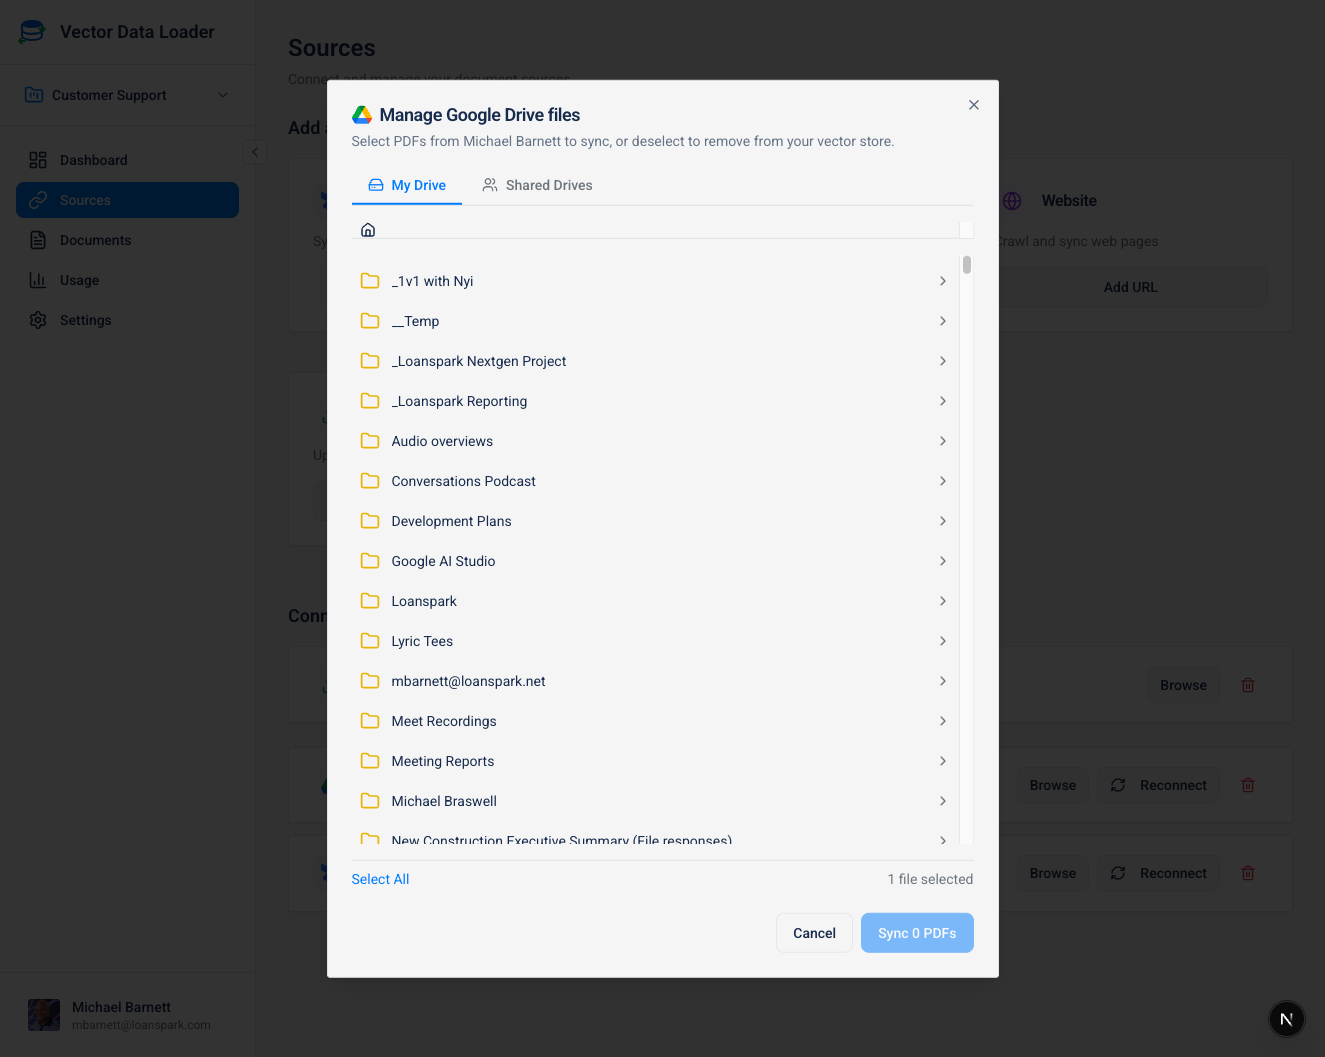The image size is (1325, 1057).
Task: Click the Google Drive icon in the dialog header
Action: [x=361, y=113]
